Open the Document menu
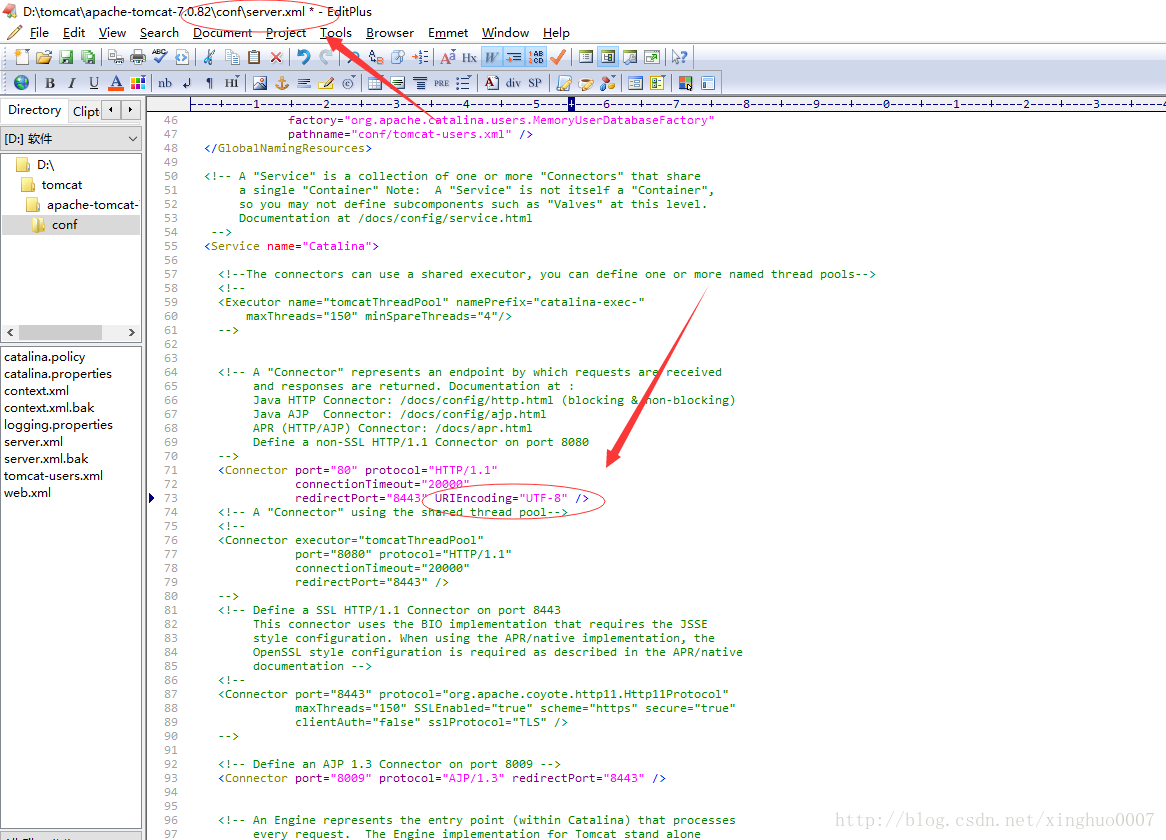1166x840 pixels. pyautogui.click(x=222, y=33)
